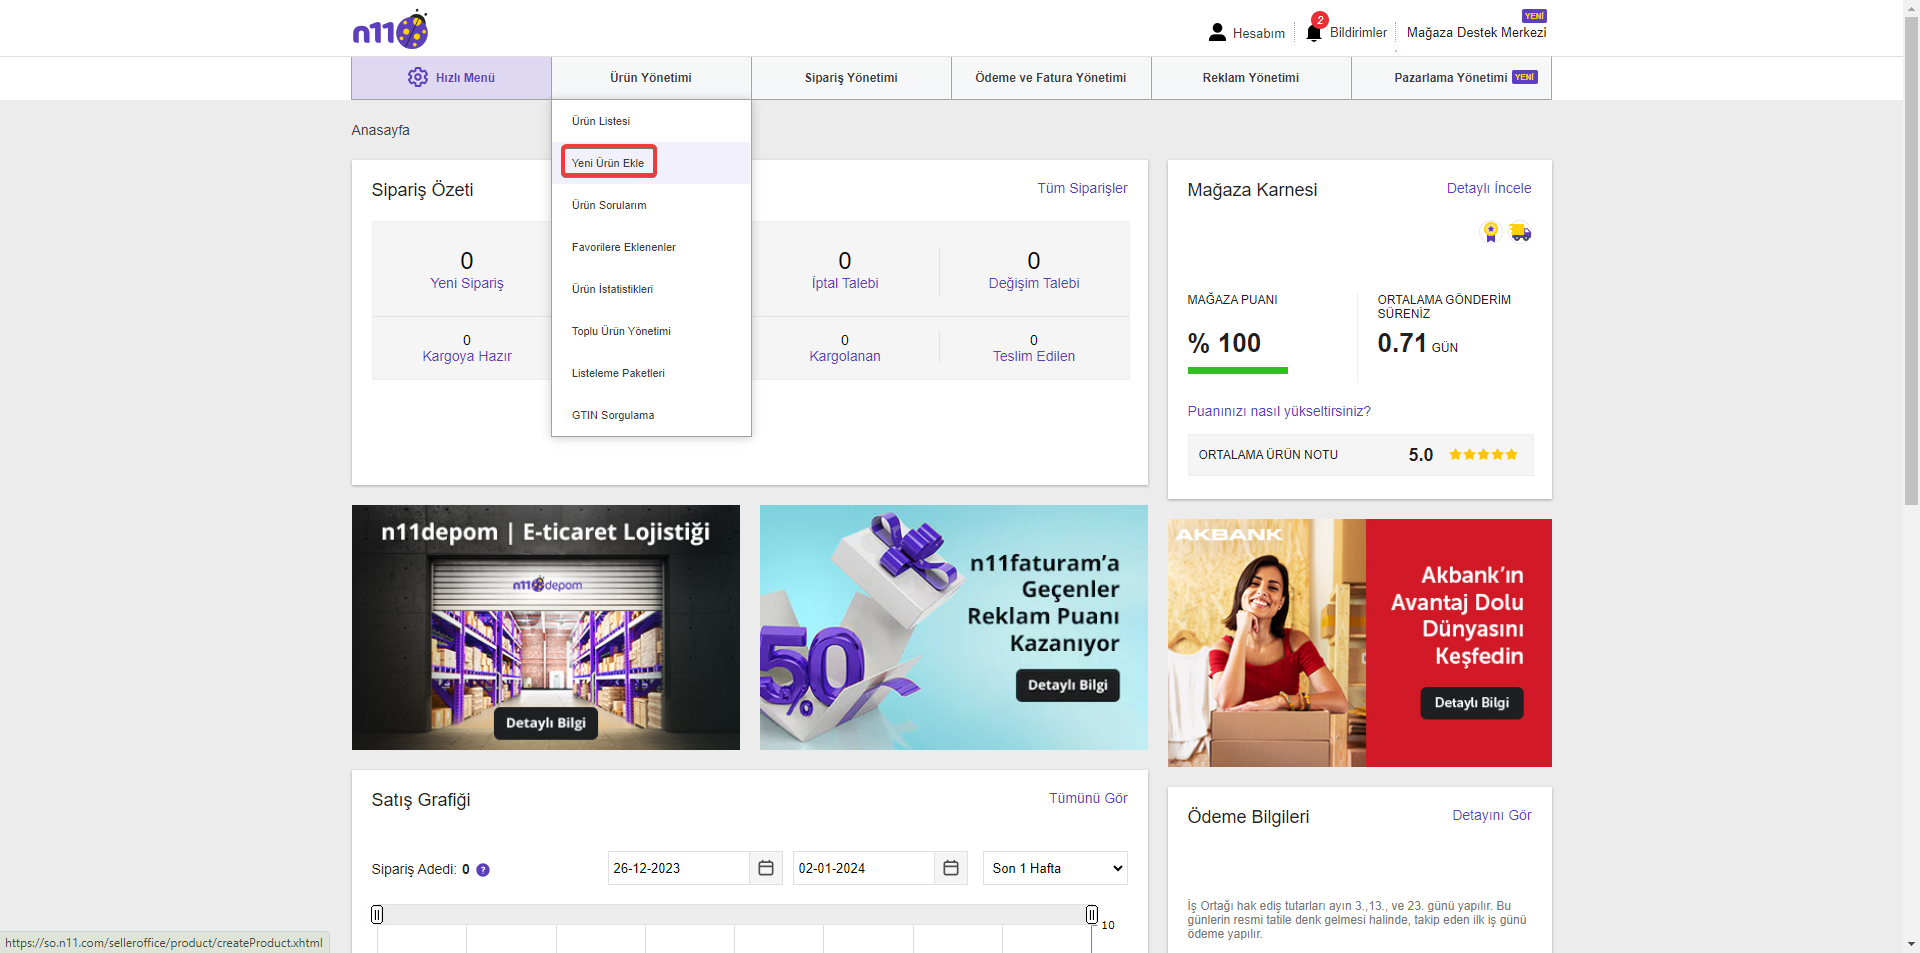The height and width of the screenshot is (953, 1920).
Task: Click Puanınızı nasıl yükseltirsiniz? link
Action: tap(1279, 411)
